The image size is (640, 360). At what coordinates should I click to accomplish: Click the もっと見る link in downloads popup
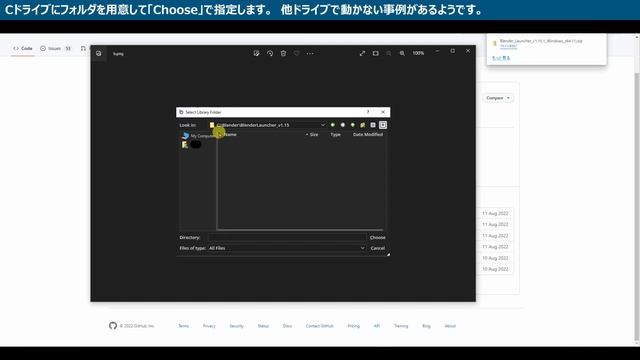point(501,58)
